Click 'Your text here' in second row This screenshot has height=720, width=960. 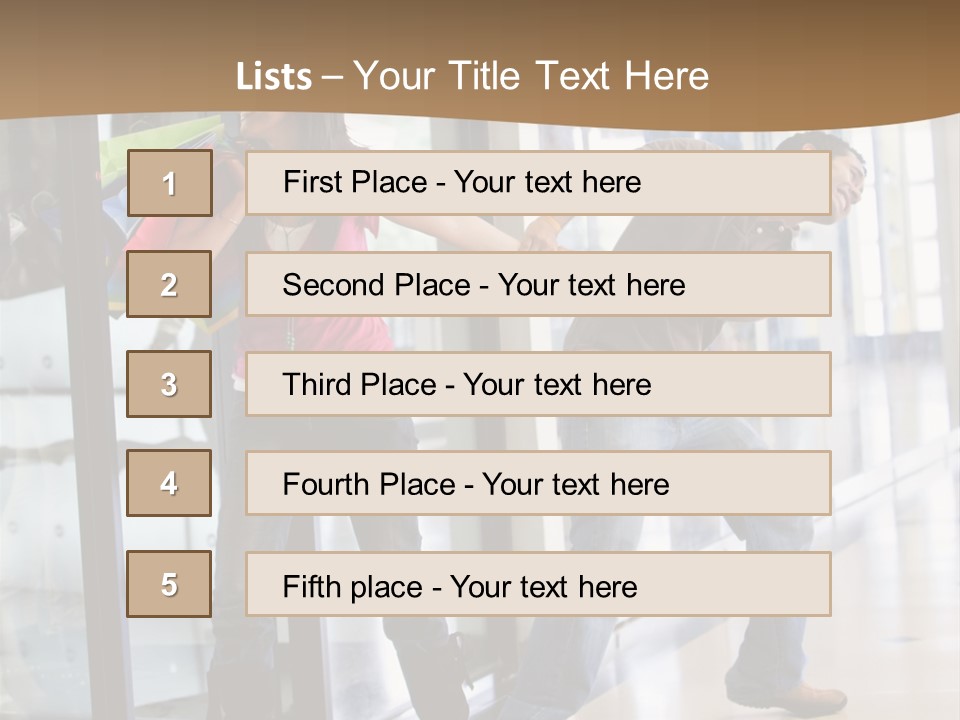pos(591,285)
